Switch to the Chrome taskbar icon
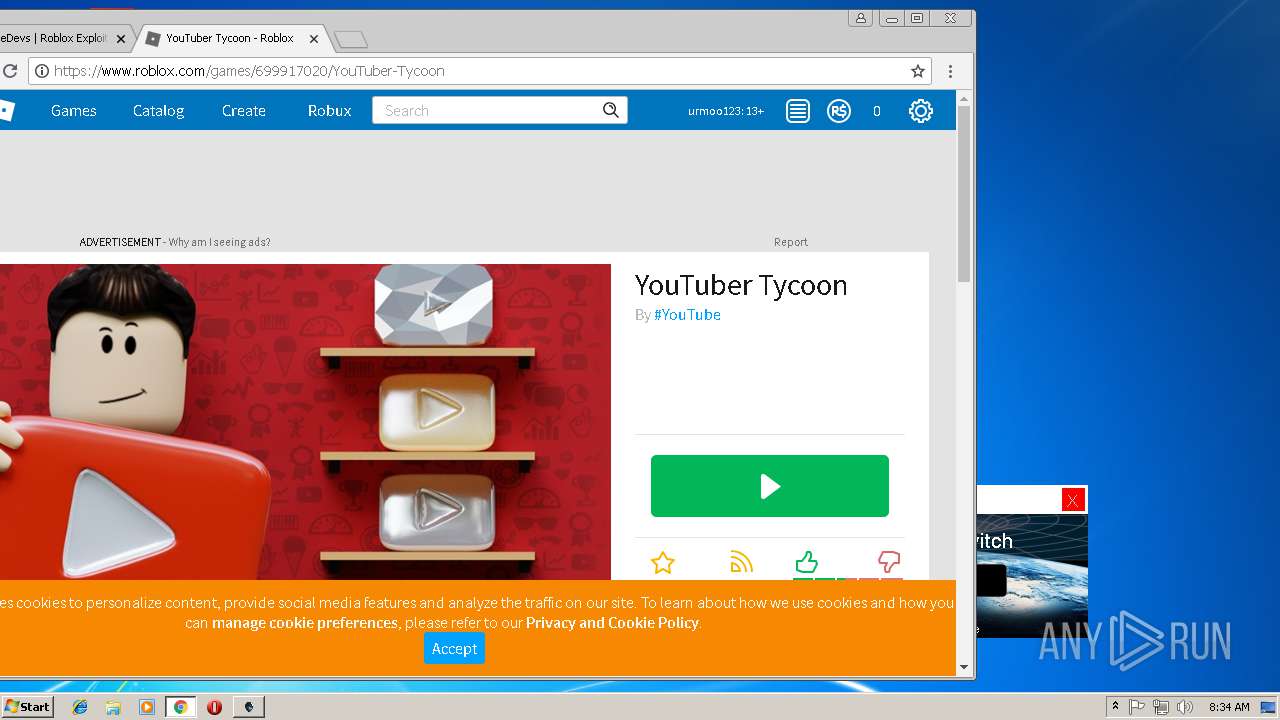 (180, 707)
